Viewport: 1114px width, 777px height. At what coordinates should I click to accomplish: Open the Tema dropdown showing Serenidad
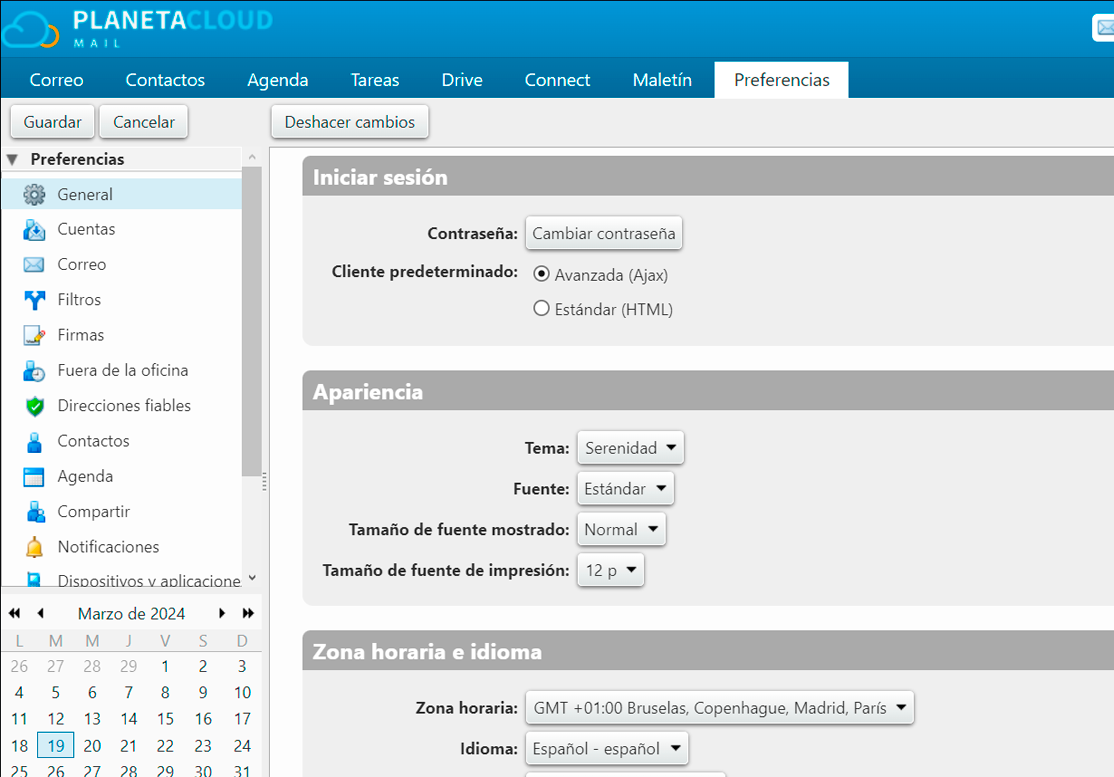[630, 448]
